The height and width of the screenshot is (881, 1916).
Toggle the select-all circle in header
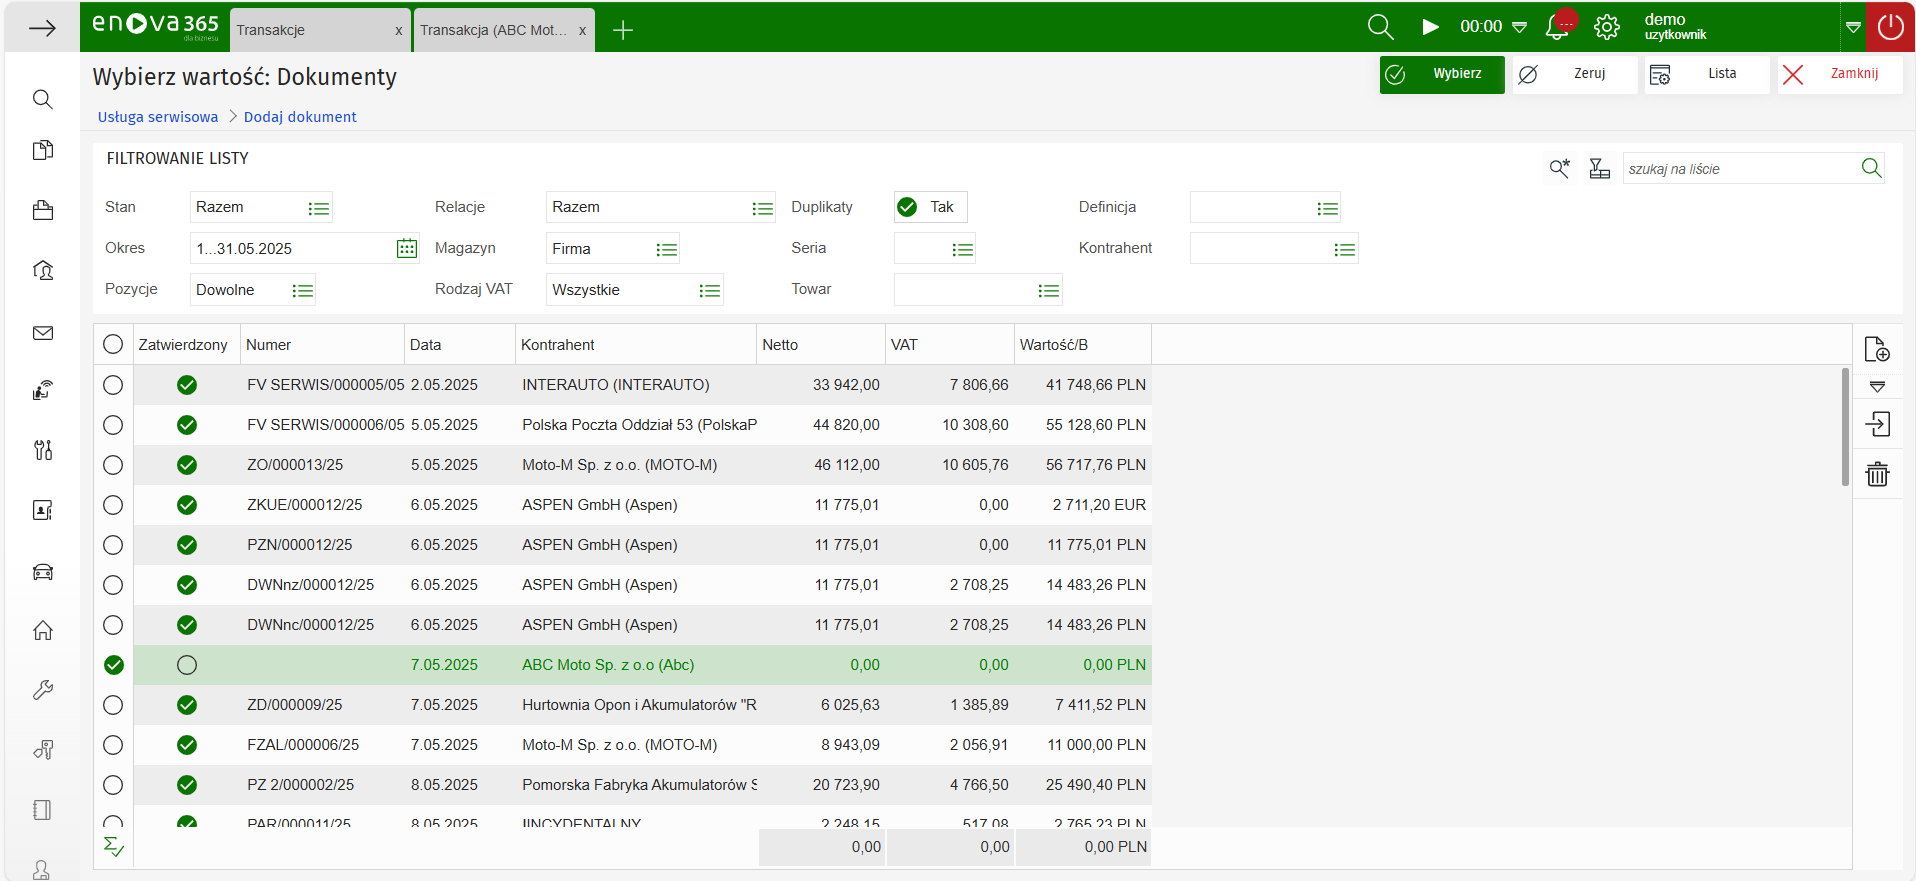click(x=113, y=345)
